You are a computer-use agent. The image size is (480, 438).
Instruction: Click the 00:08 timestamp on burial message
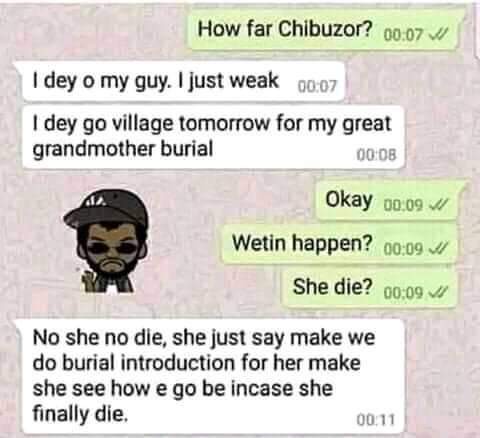[376, 155]
